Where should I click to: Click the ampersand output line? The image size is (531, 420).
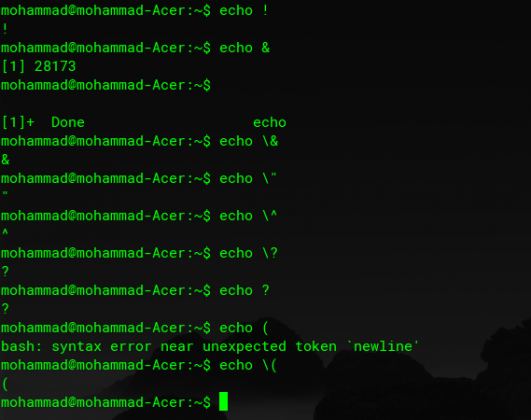pos(5,160)
